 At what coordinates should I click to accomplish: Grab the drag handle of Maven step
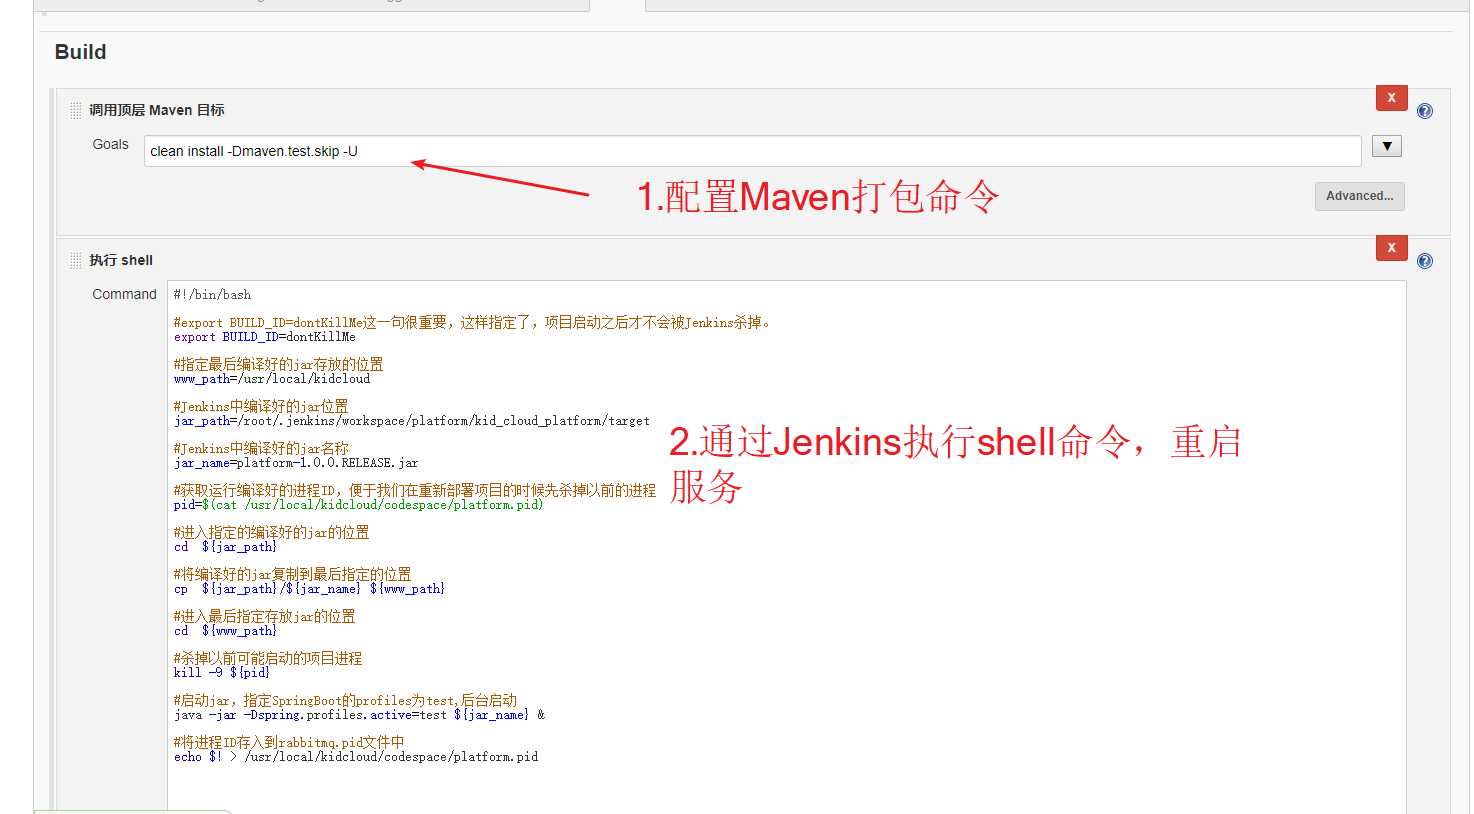76,110
